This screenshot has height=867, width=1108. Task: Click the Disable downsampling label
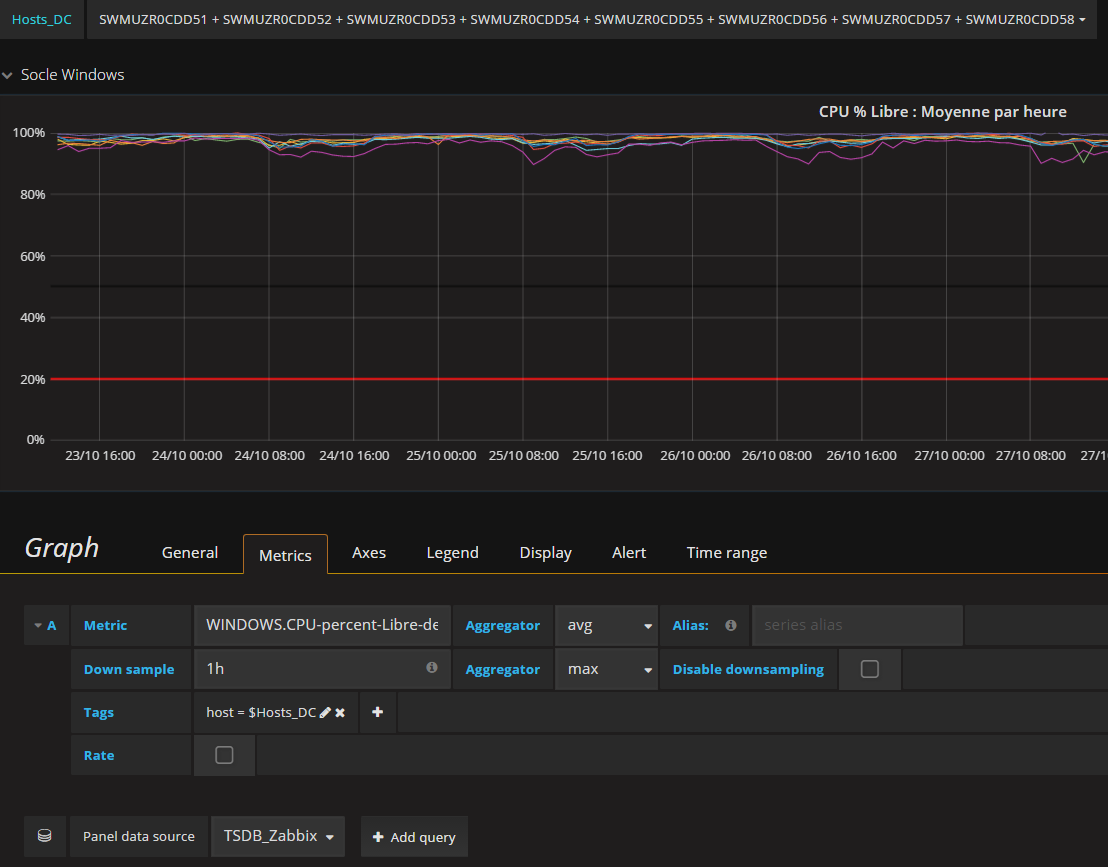click(x=748, y=669)
